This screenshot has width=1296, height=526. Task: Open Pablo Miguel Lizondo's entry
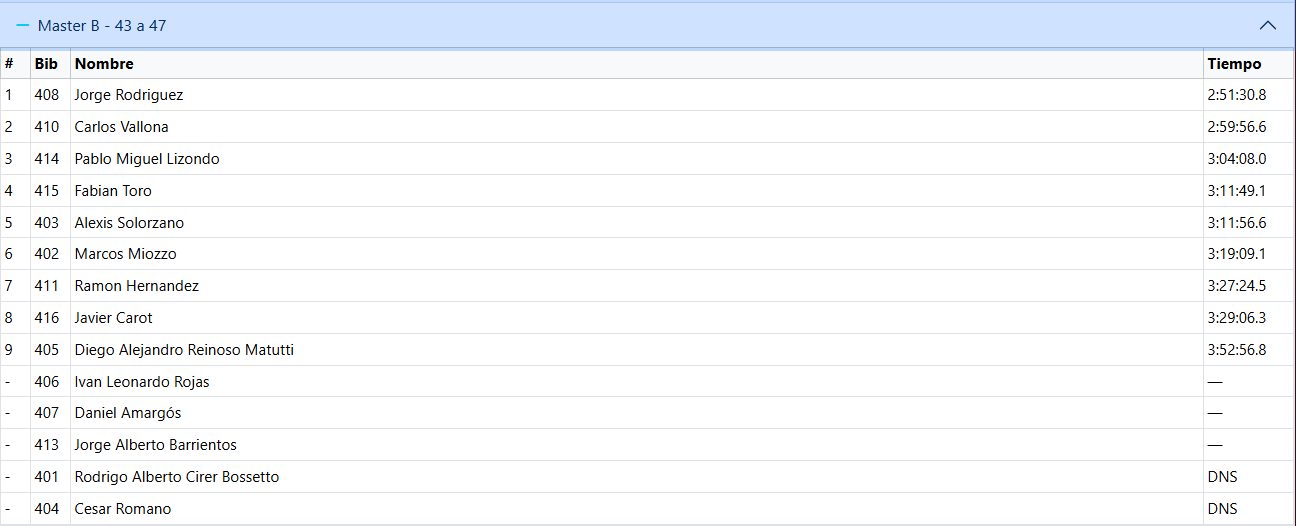click(147, 159)
